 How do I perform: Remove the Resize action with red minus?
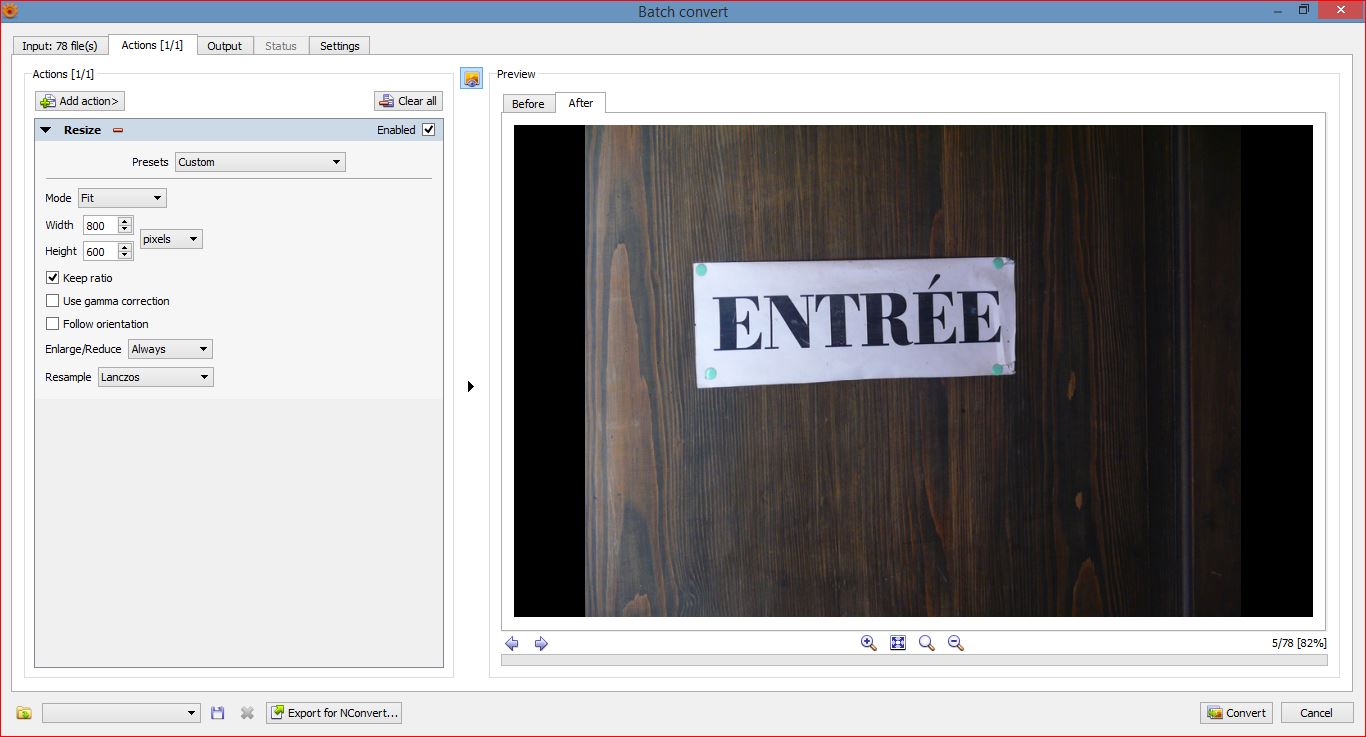(x=117, y=130)
